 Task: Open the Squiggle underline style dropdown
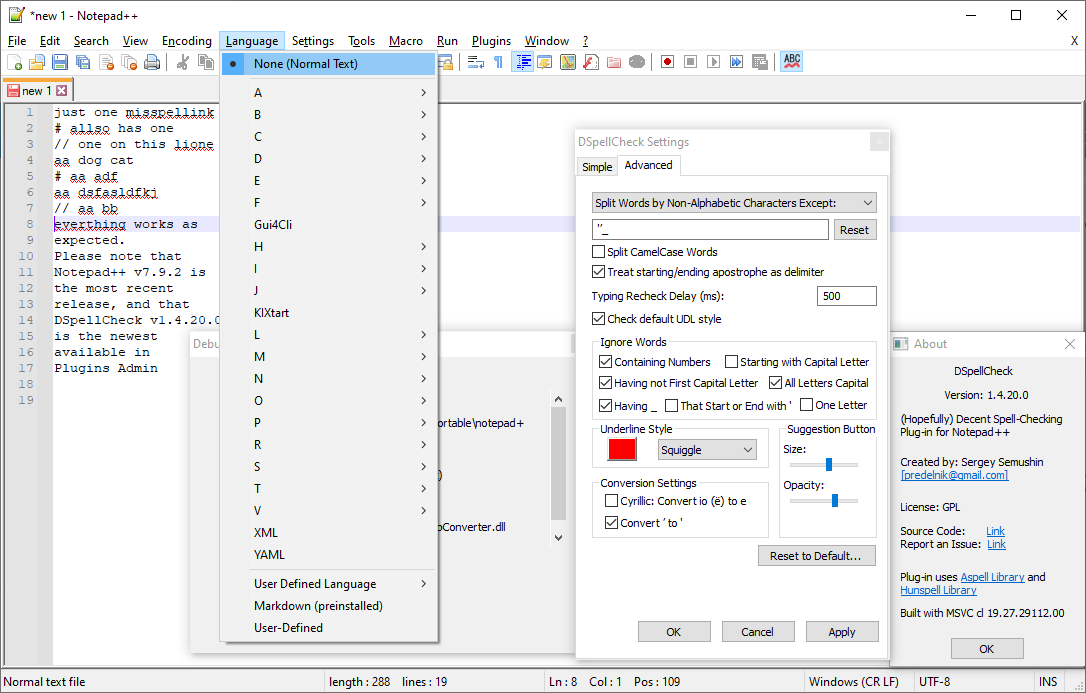[x=707, y=450]
